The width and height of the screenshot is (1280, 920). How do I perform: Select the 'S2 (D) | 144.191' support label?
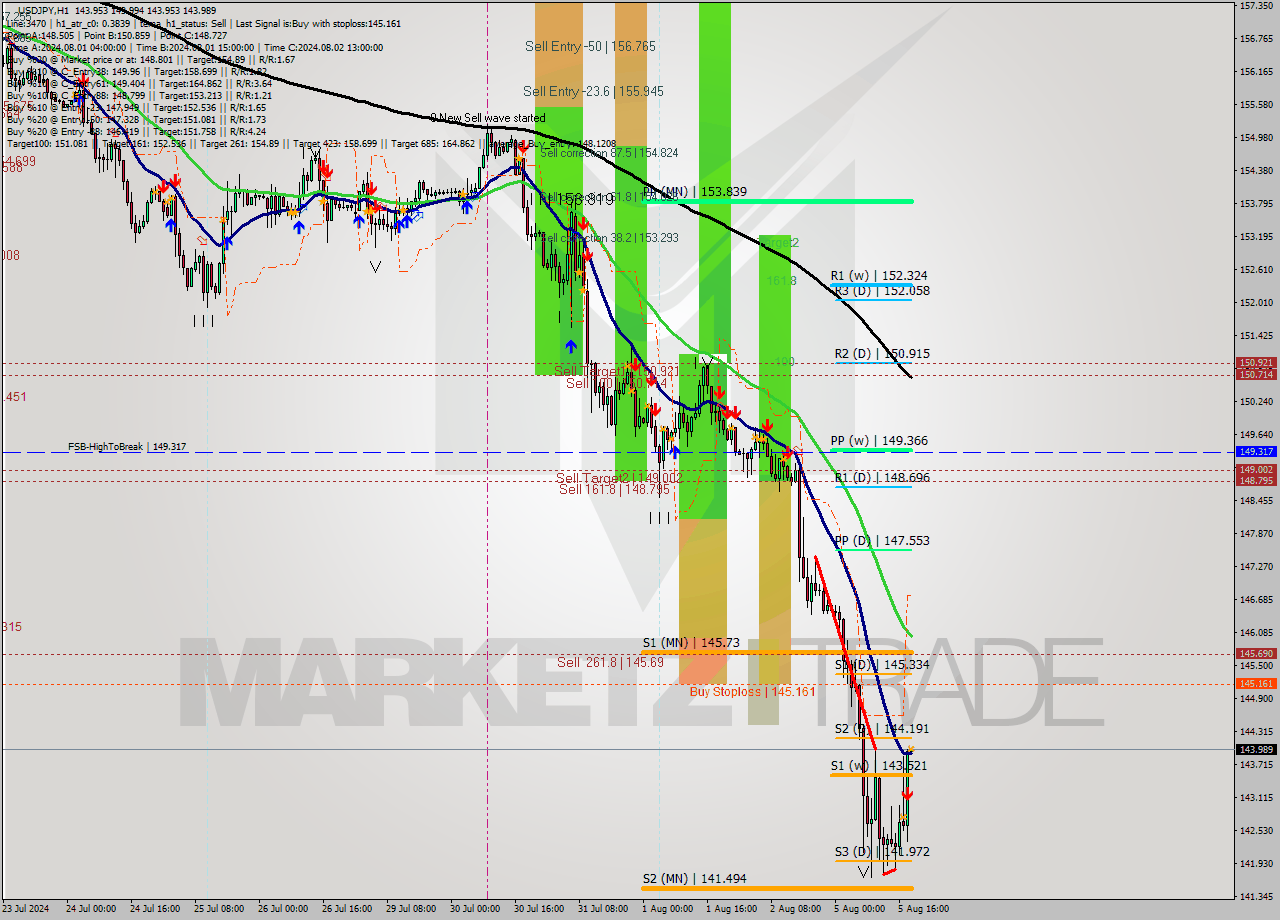tap(882, 729)
